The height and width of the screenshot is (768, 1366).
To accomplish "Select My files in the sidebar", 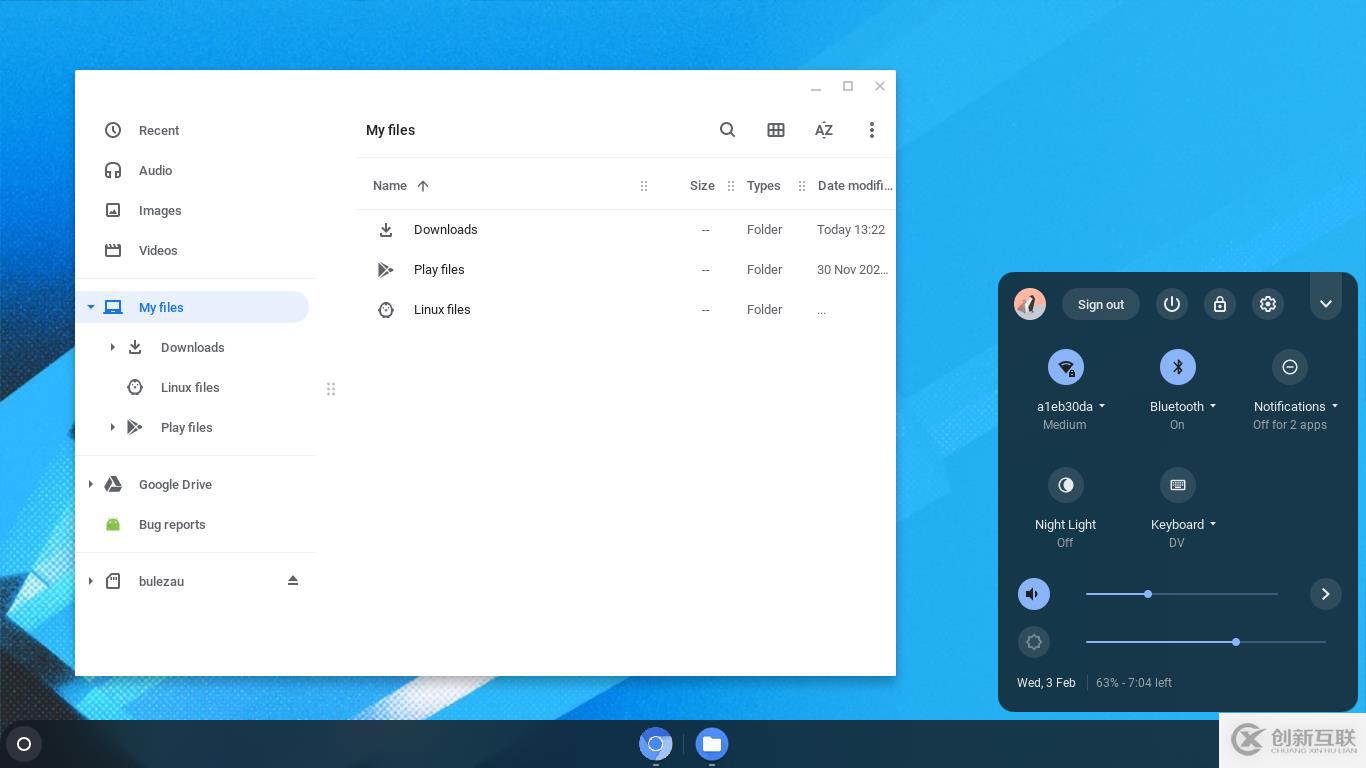I will [192, 307].
